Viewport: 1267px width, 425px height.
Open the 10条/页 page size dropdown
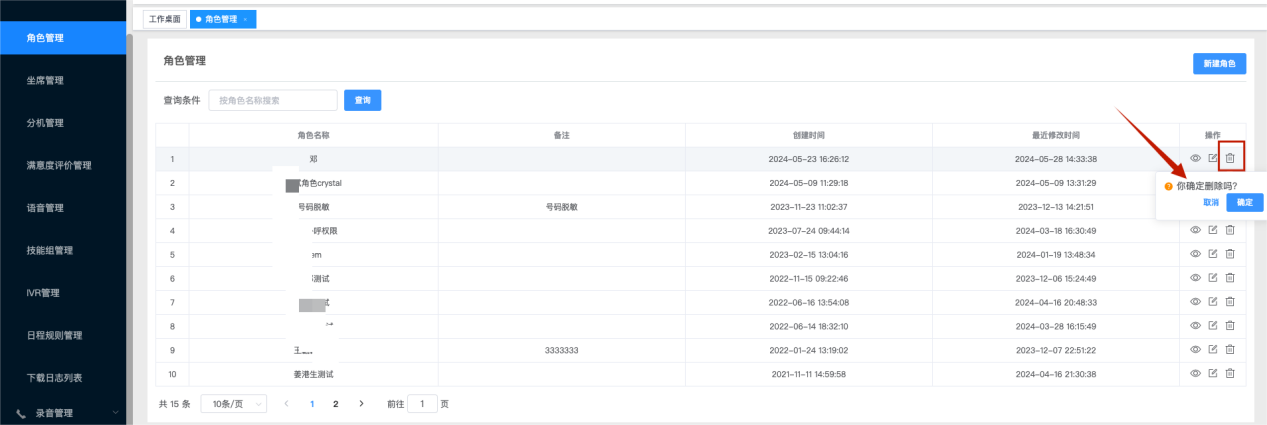pos(234,404)
